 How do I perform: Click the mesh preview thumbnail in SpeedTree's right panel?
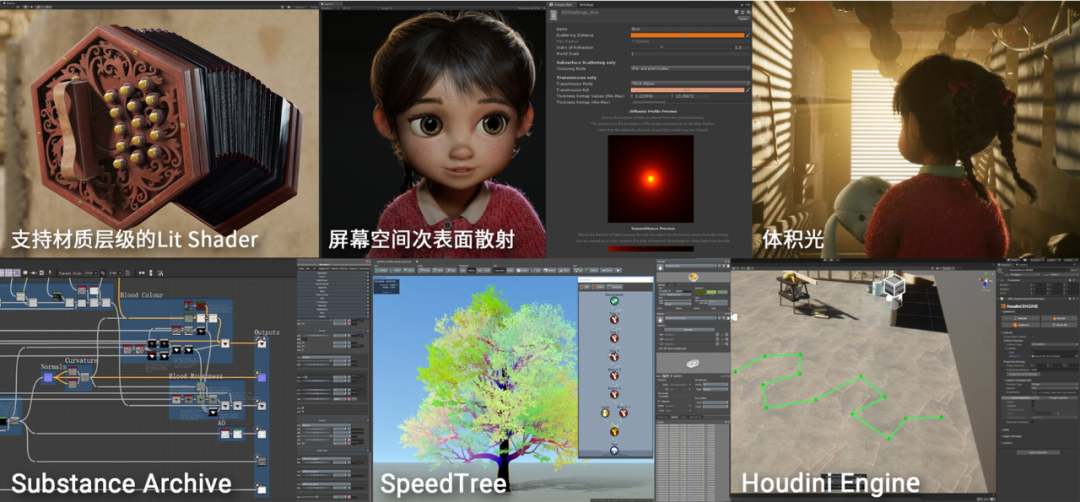coord(693,364)
